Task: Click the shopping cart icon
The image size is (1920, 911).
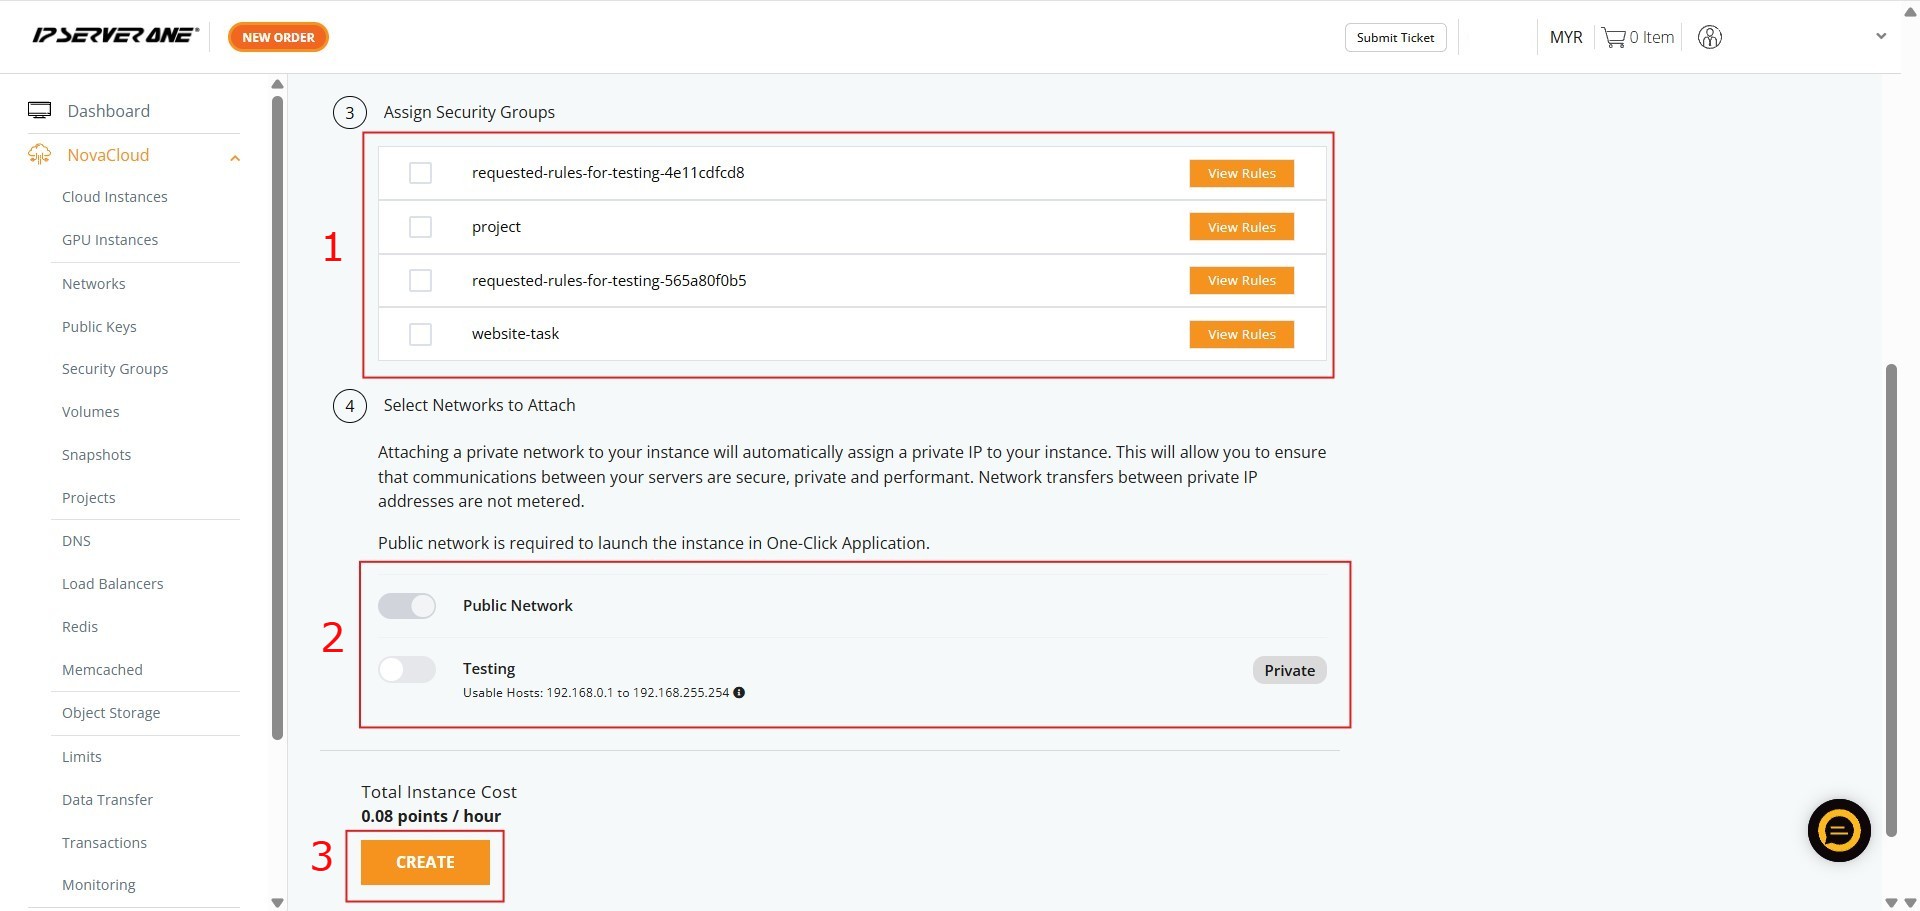Action: (1613, 38)
